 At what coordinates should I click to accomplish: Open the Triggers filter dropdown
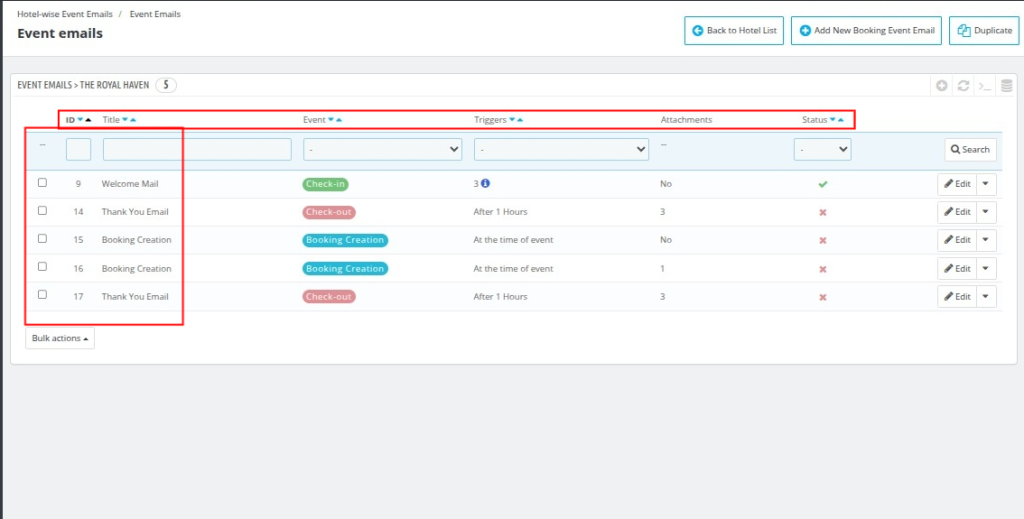[x=561, y=150]
